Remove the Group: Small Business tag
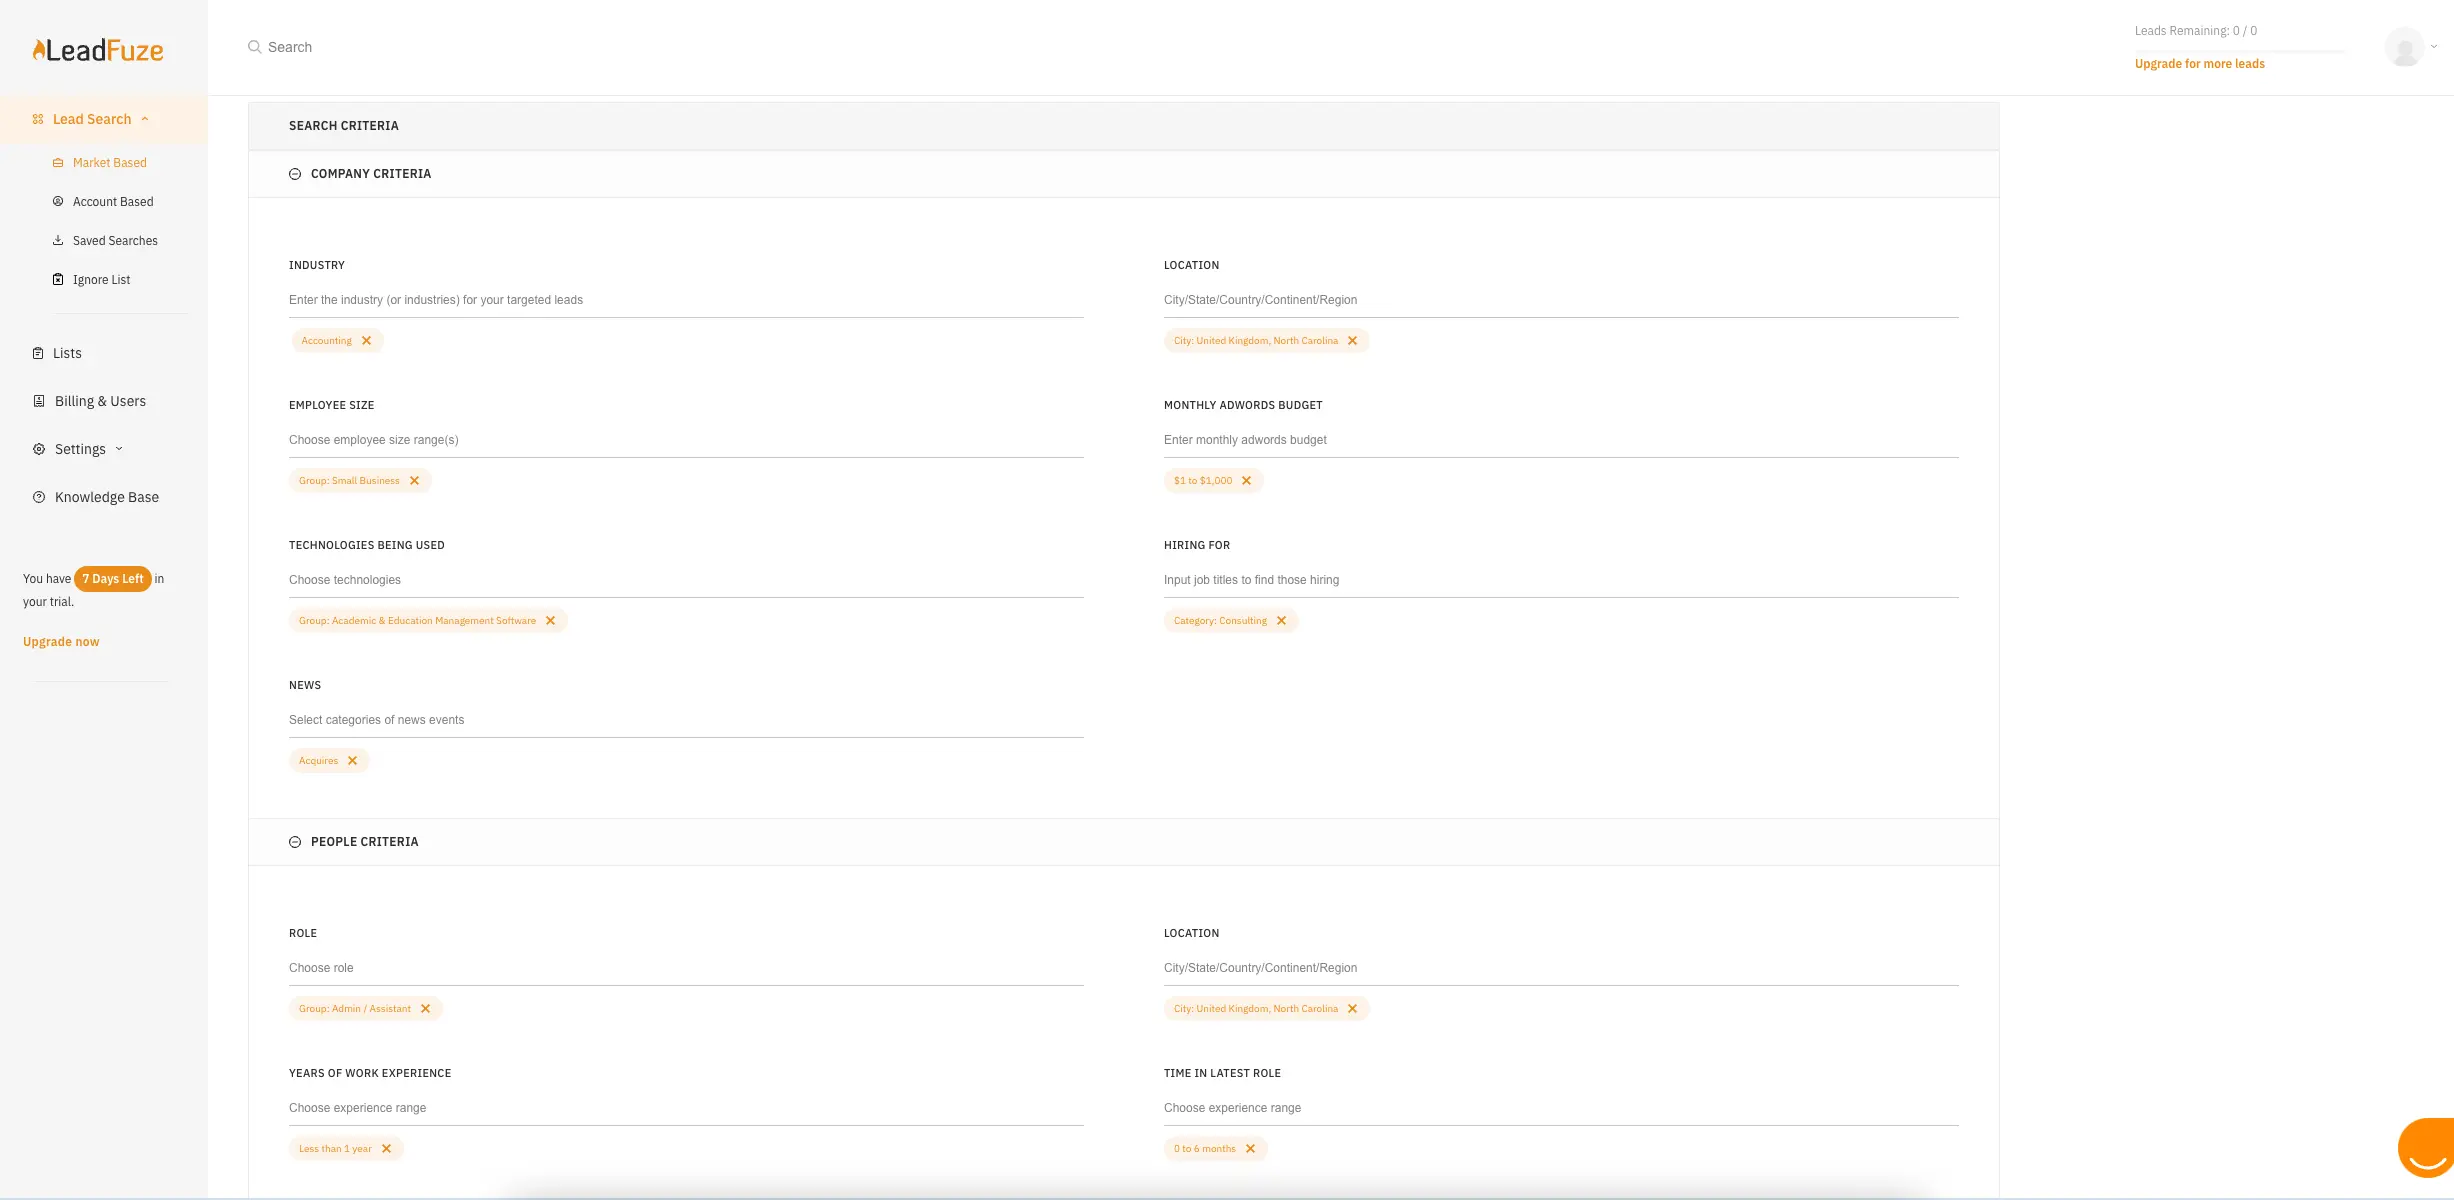 (x=415, y=481)
